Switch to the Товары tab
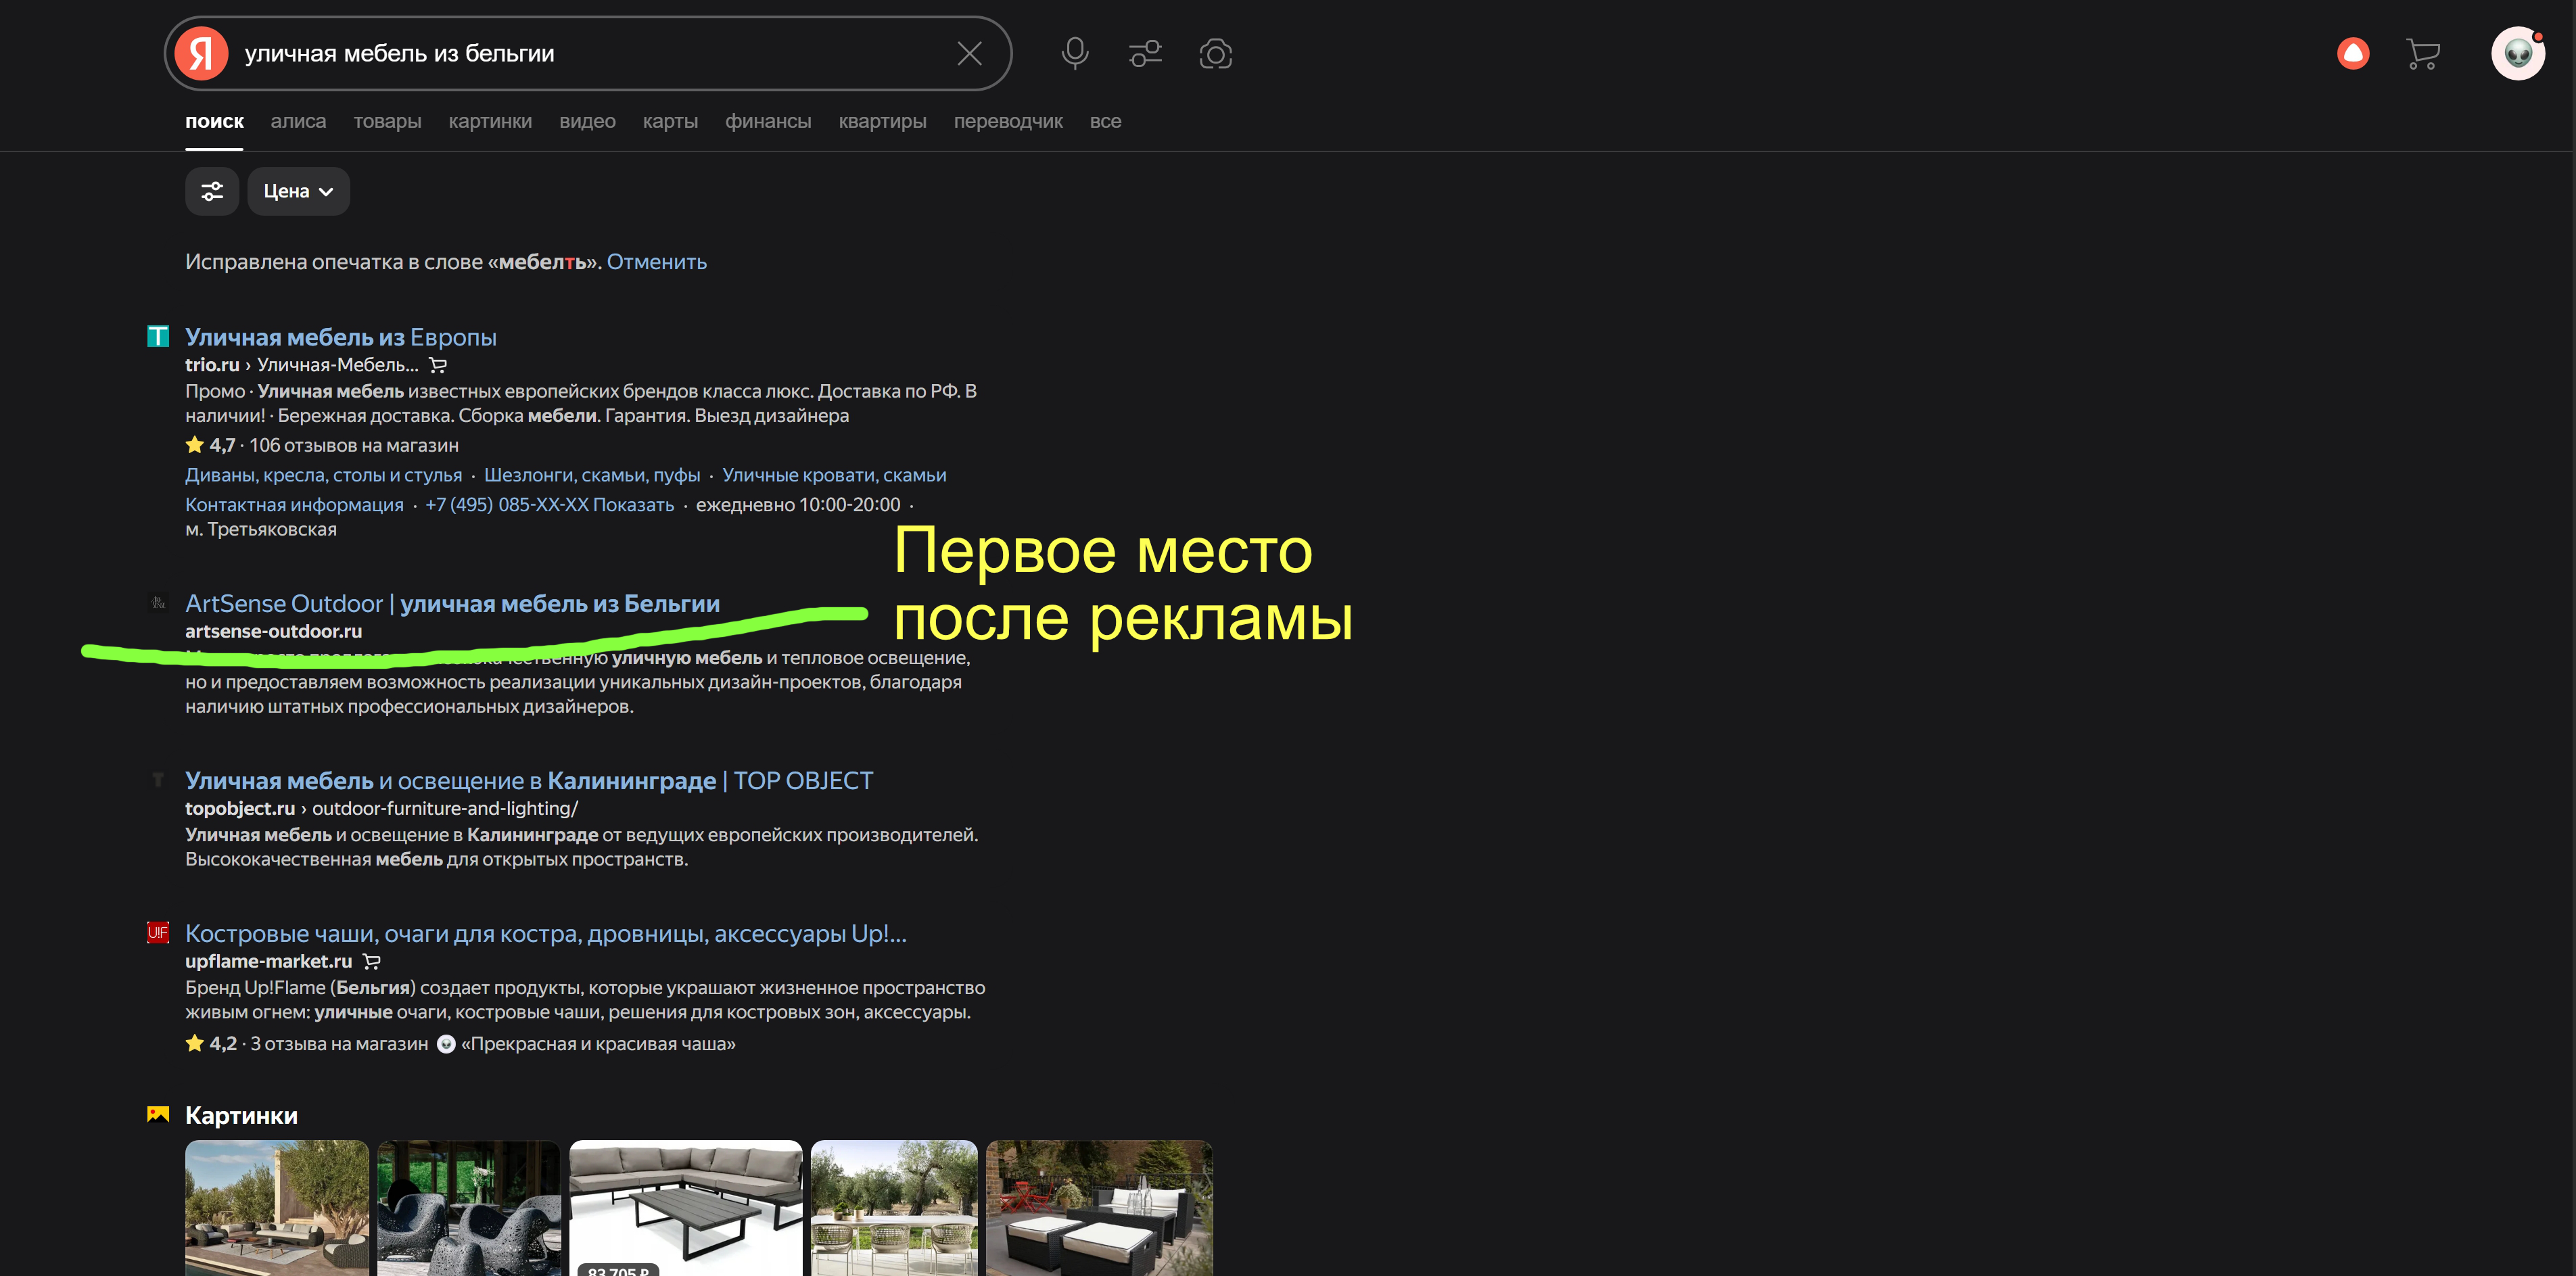 point(387,121)
